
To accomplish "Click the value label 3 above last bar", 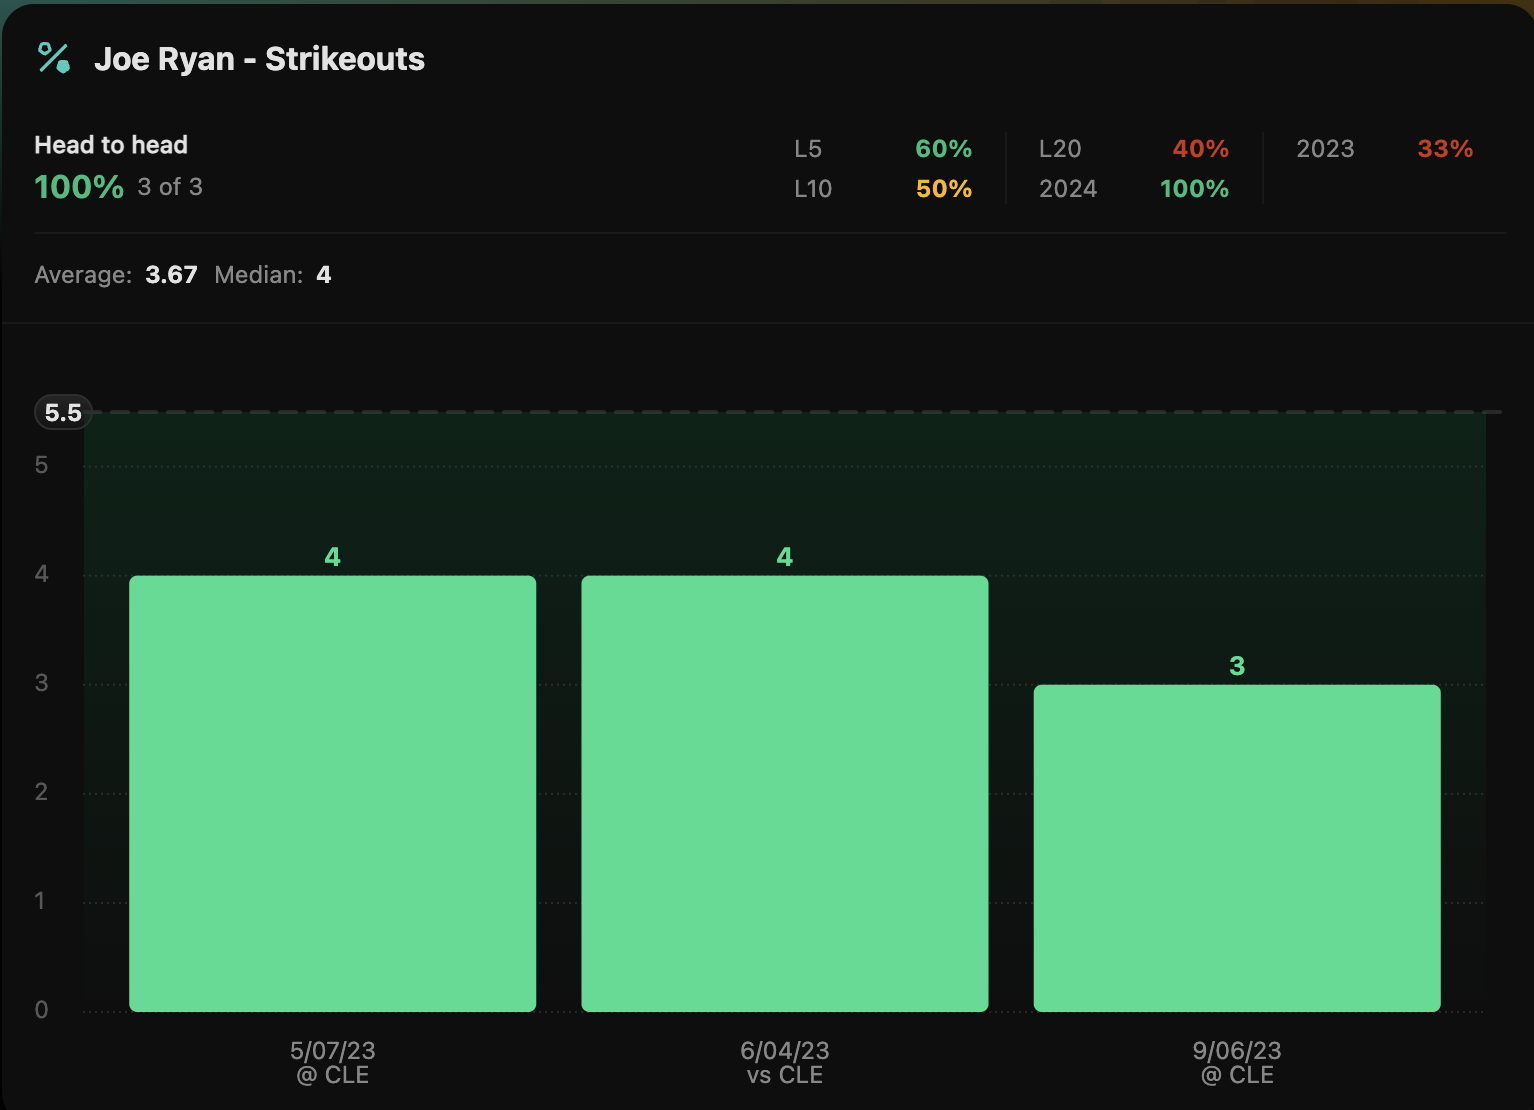I will tap(1236, 666).
